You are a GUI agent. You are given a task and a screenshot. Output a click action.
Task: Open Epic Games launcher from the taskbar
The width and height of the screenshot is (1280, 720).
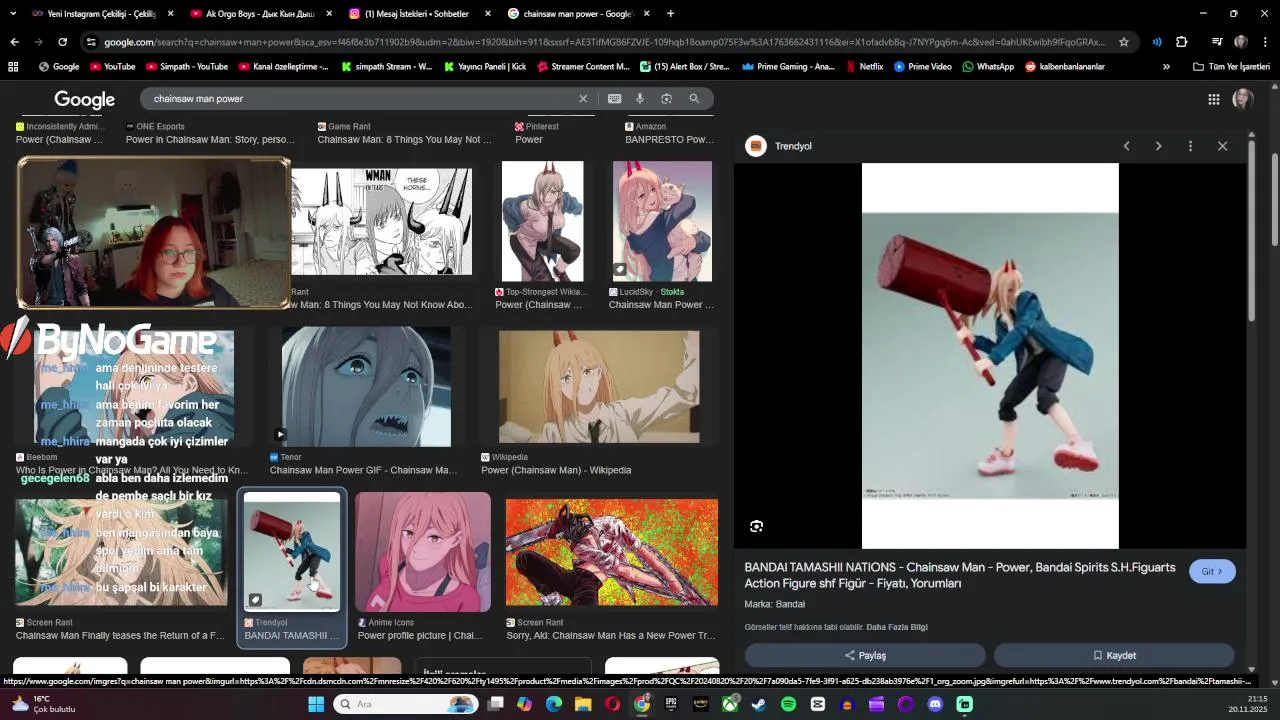(x=671, y=704)
